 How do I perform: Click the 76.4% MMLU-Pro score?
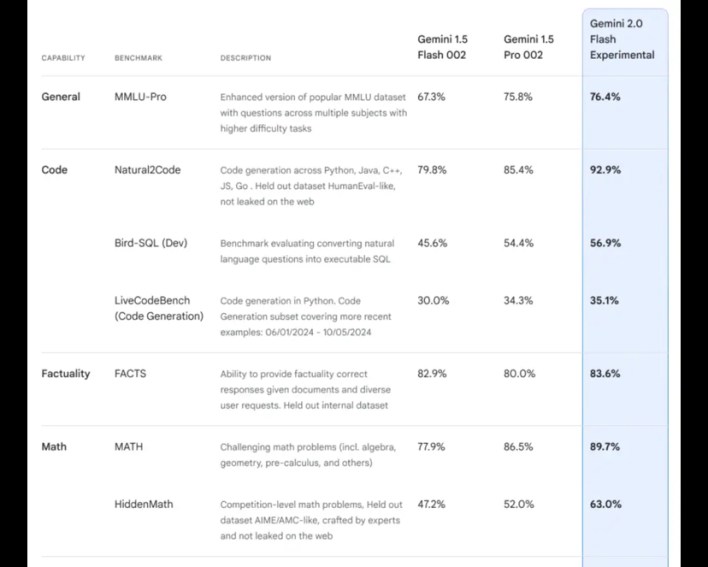[x=605, y=97]
